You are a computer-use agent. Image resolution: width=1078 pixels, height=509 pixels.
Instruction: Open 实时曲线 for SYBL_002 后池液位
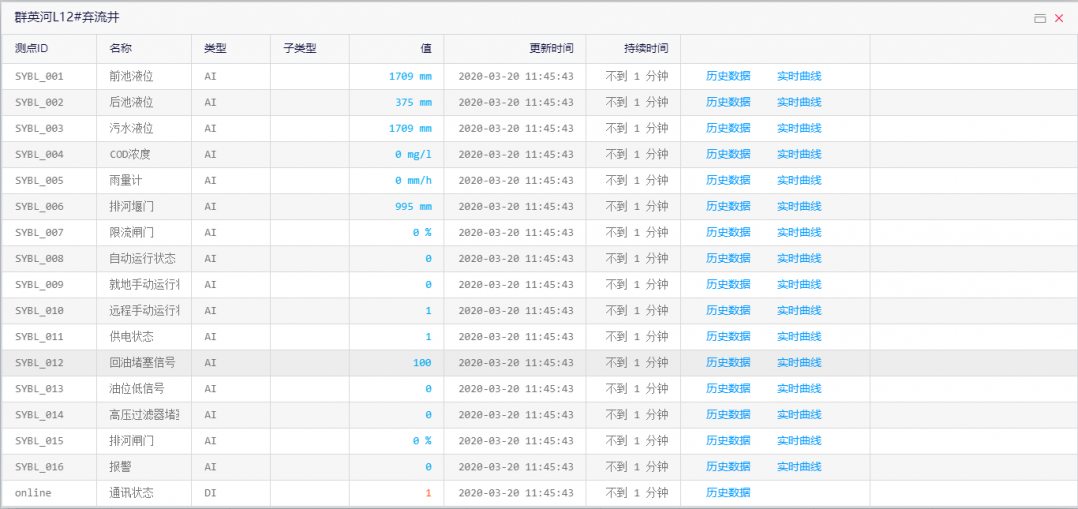coord(799,102)
